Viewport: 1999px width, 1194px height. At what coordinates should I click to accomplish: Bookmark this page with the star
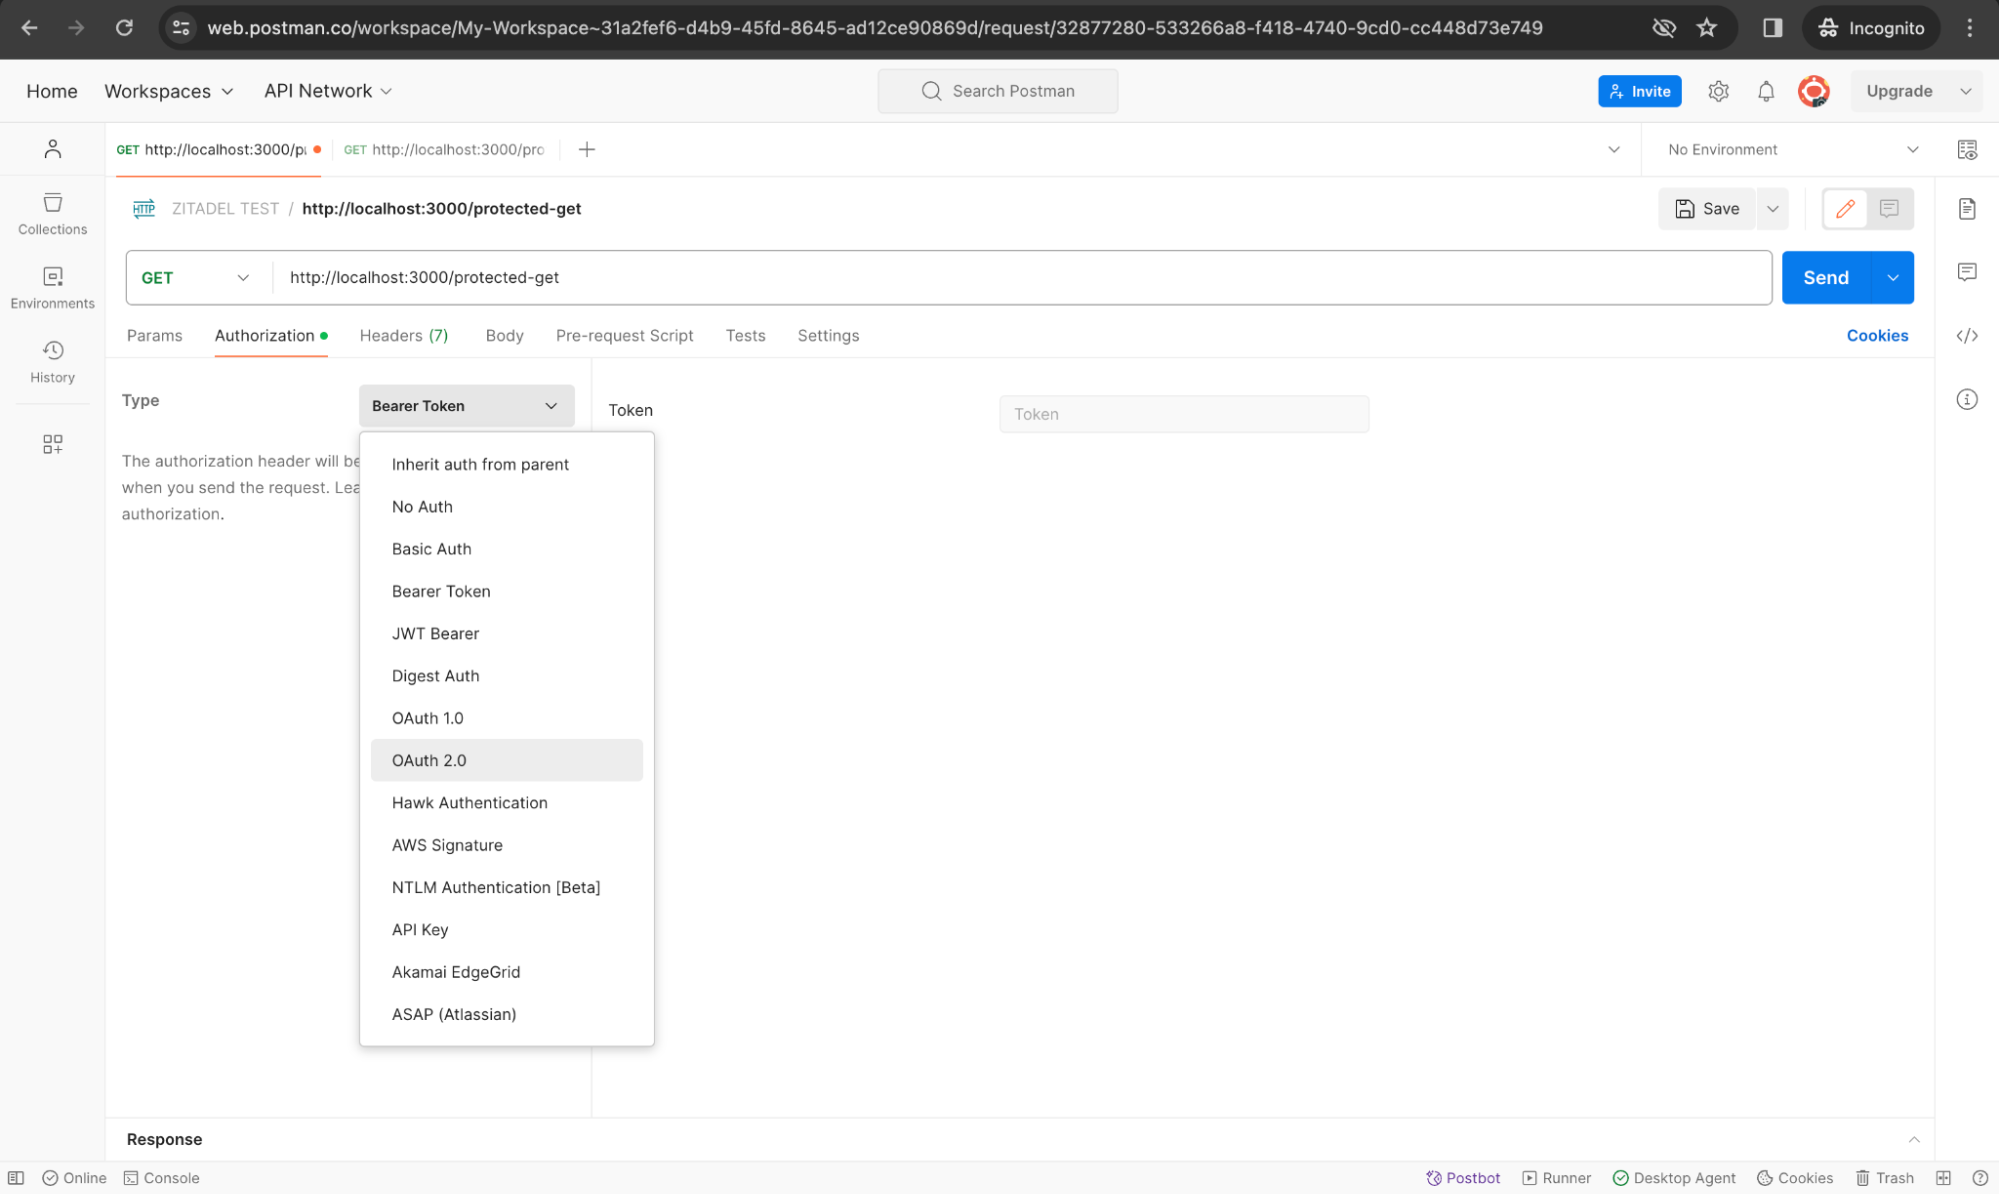point(1707,28)
